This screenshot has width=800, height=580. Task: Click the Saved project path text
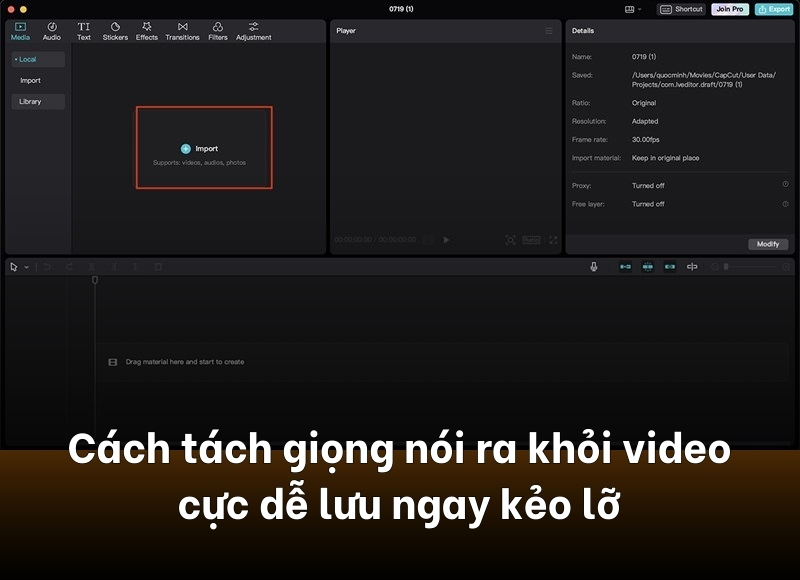point(704,80)
